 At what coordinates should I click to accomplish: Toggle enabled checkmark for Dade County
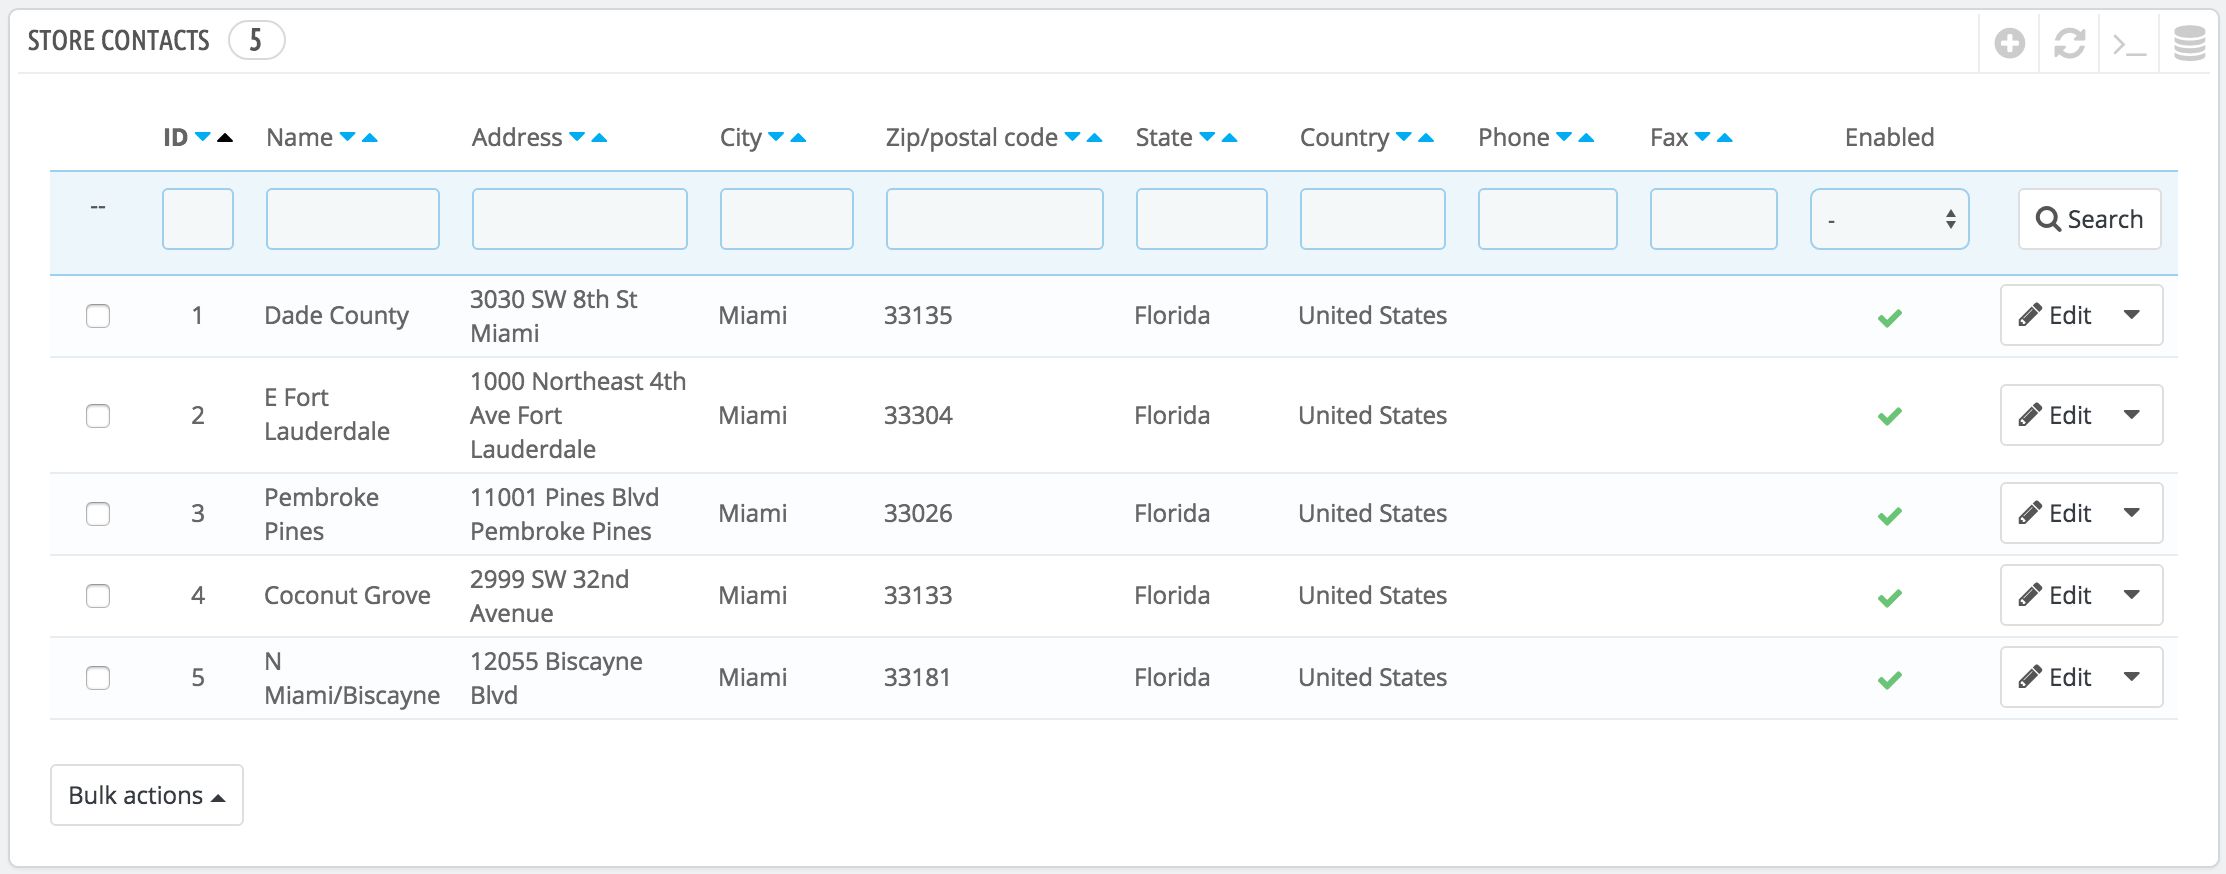[1889, 318]
